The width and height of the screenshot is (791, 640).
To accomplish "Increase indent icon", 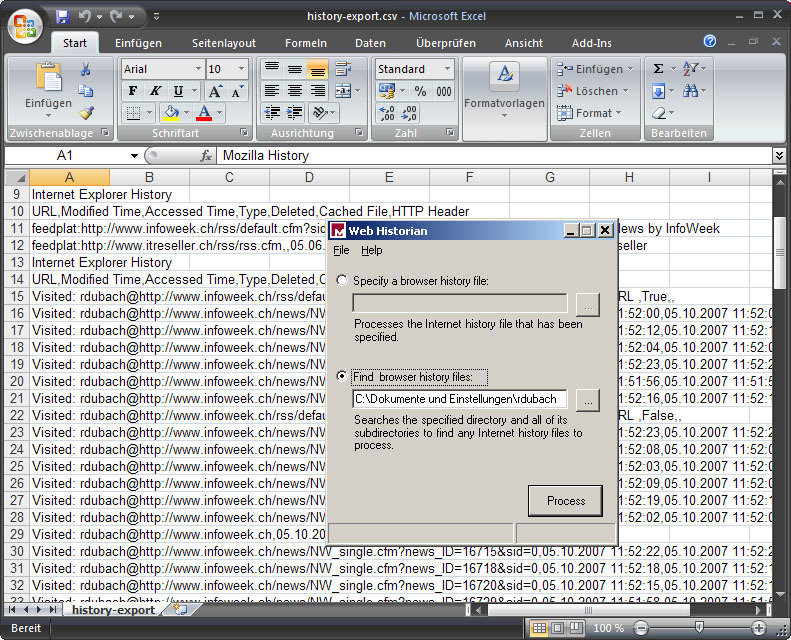I will pyautogui.click(x=295, y=112).
